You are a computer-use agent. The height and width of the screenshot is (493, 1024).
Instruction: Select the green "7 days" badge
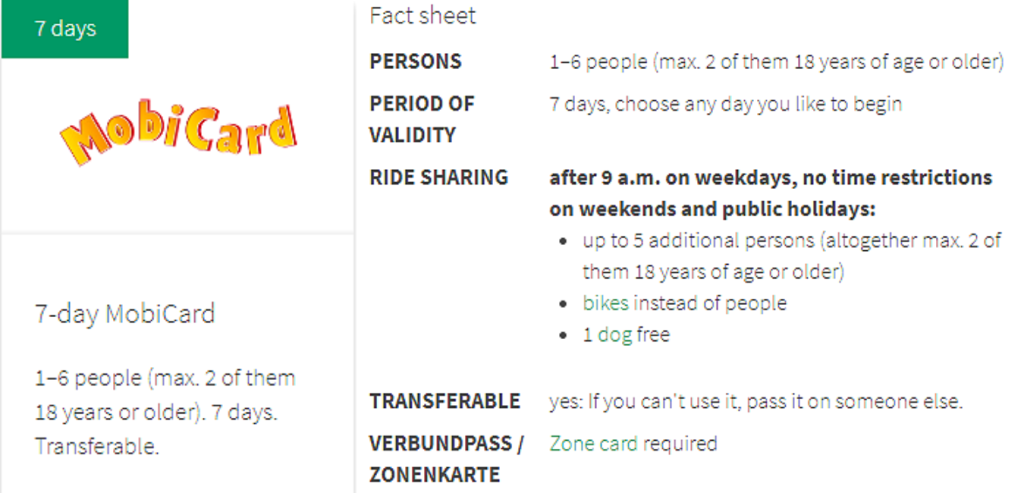click(65, 29)
